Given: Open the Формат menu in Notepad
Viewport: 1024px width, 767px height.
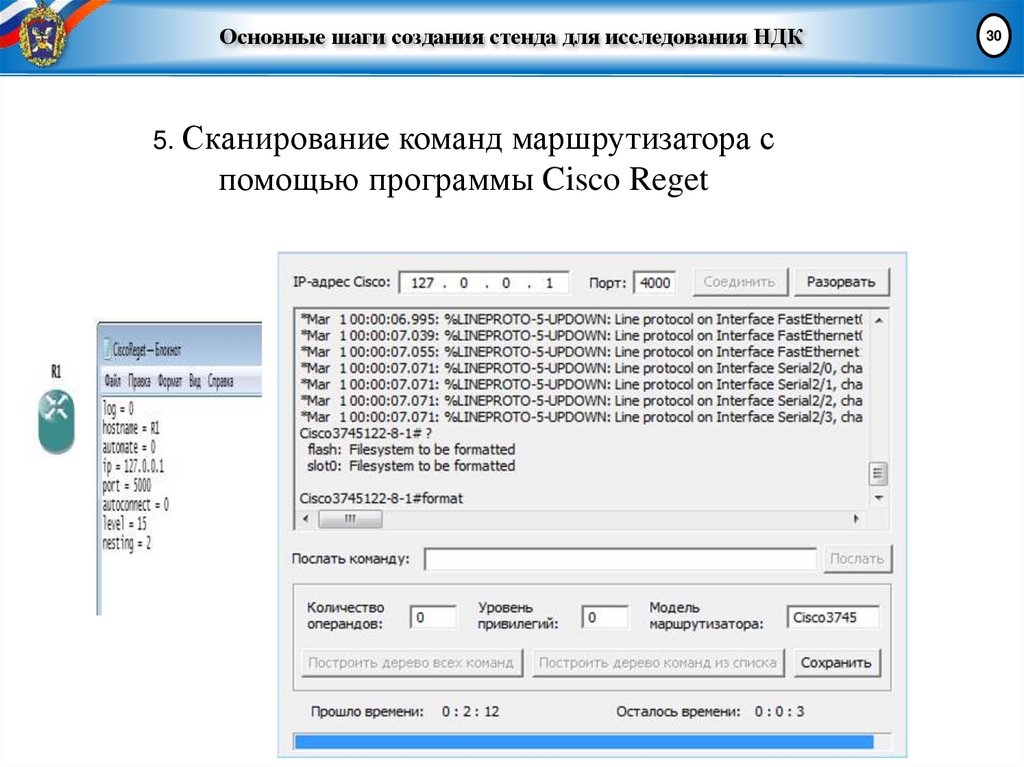Looking at the screenshot, I should coord(171,381).
